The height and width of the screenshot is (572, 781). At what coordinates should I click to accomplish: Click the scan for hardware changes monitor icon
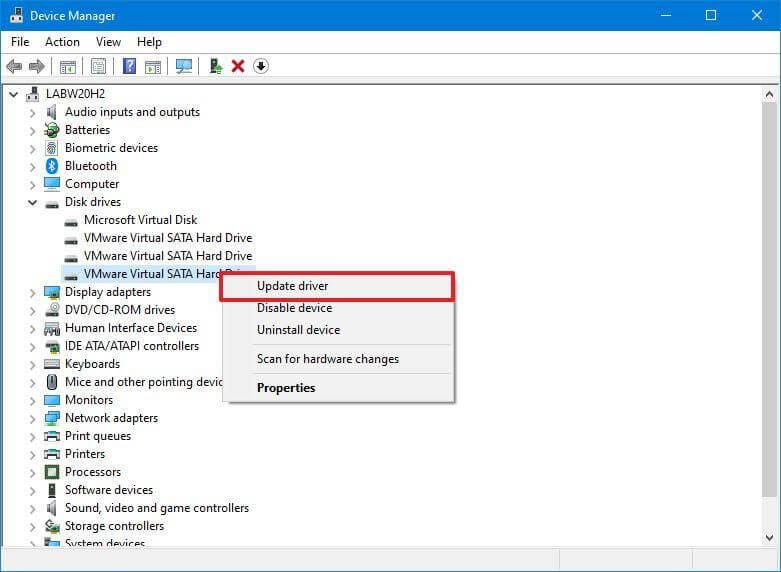click(x=183, y=66)
